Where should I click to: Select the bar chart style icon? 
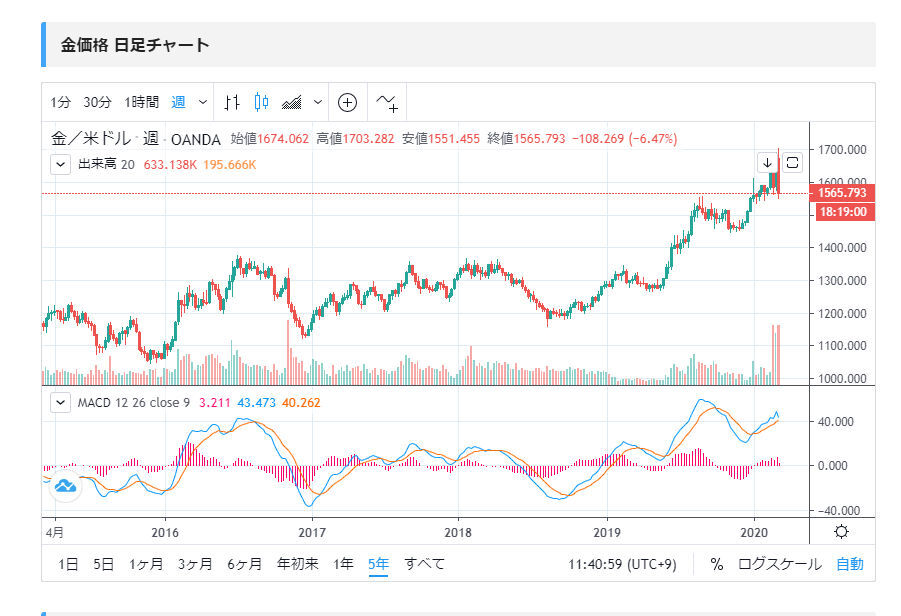pyautogui.click(x=232, y=102)
